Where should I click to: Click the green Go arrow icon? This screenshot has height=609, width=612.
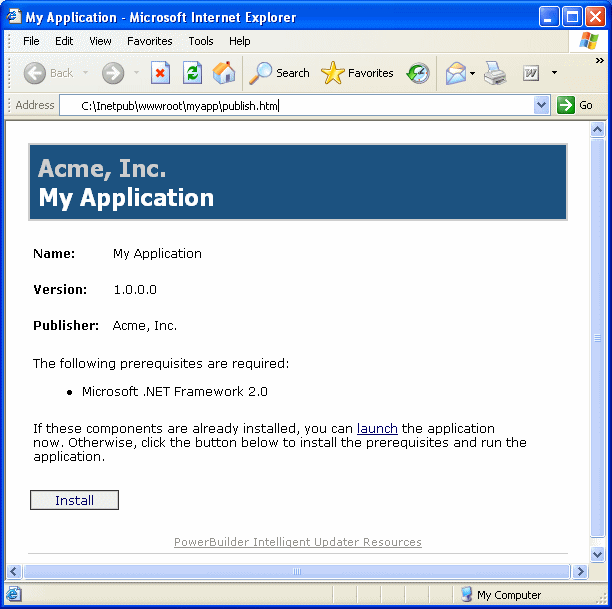566,105
